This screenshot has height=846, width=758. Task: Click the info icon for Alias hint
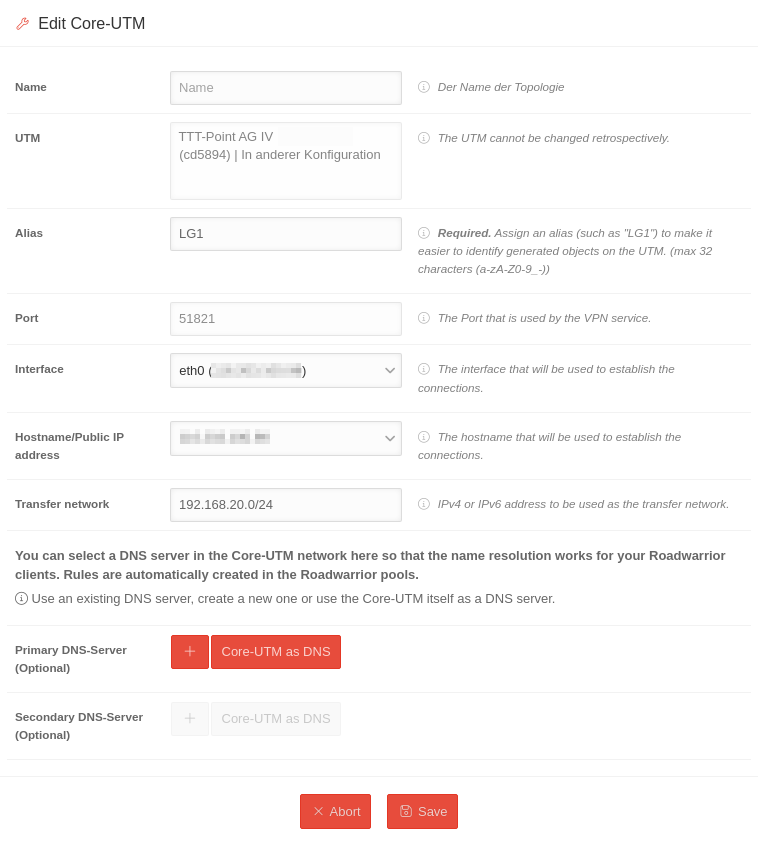tap(424, 233)
